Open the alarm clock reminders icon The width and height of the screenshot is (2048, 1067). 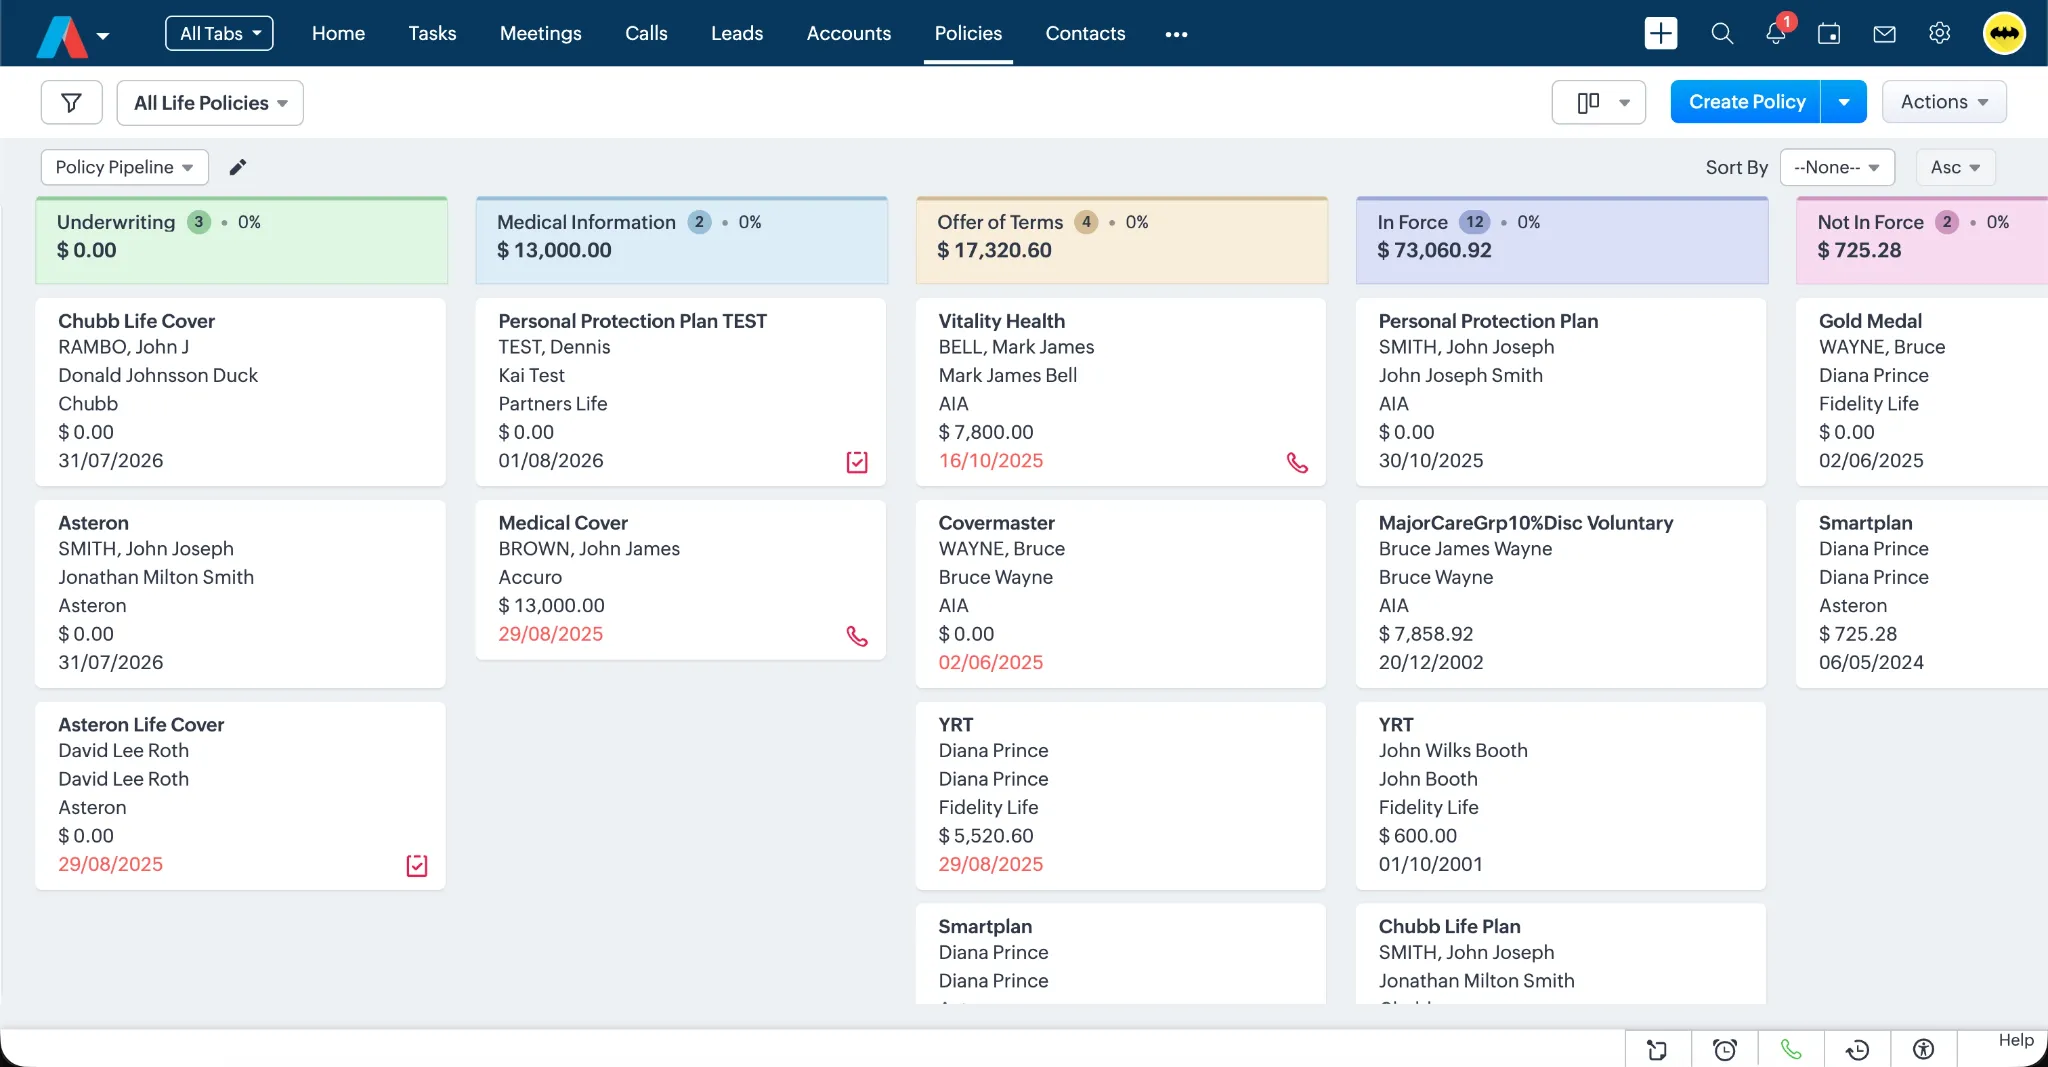point(1725,1049)
